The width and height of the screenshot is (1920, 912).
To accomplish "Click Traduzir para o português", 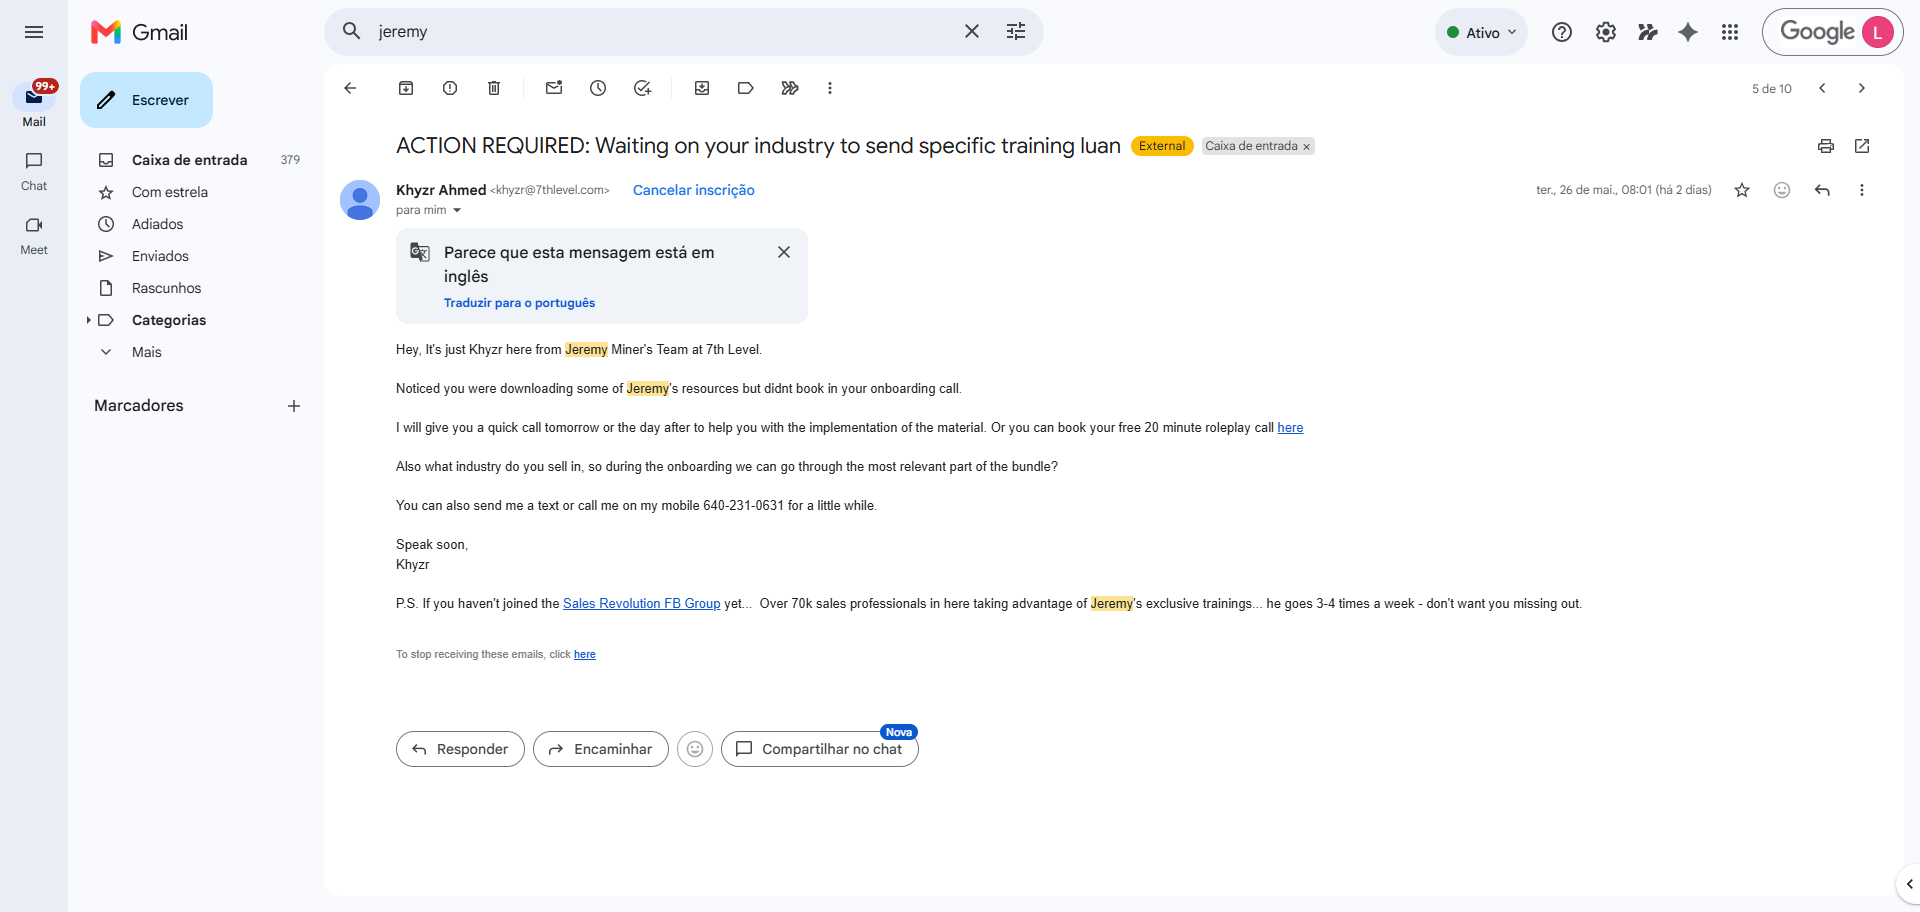I will tap(519, 303).
